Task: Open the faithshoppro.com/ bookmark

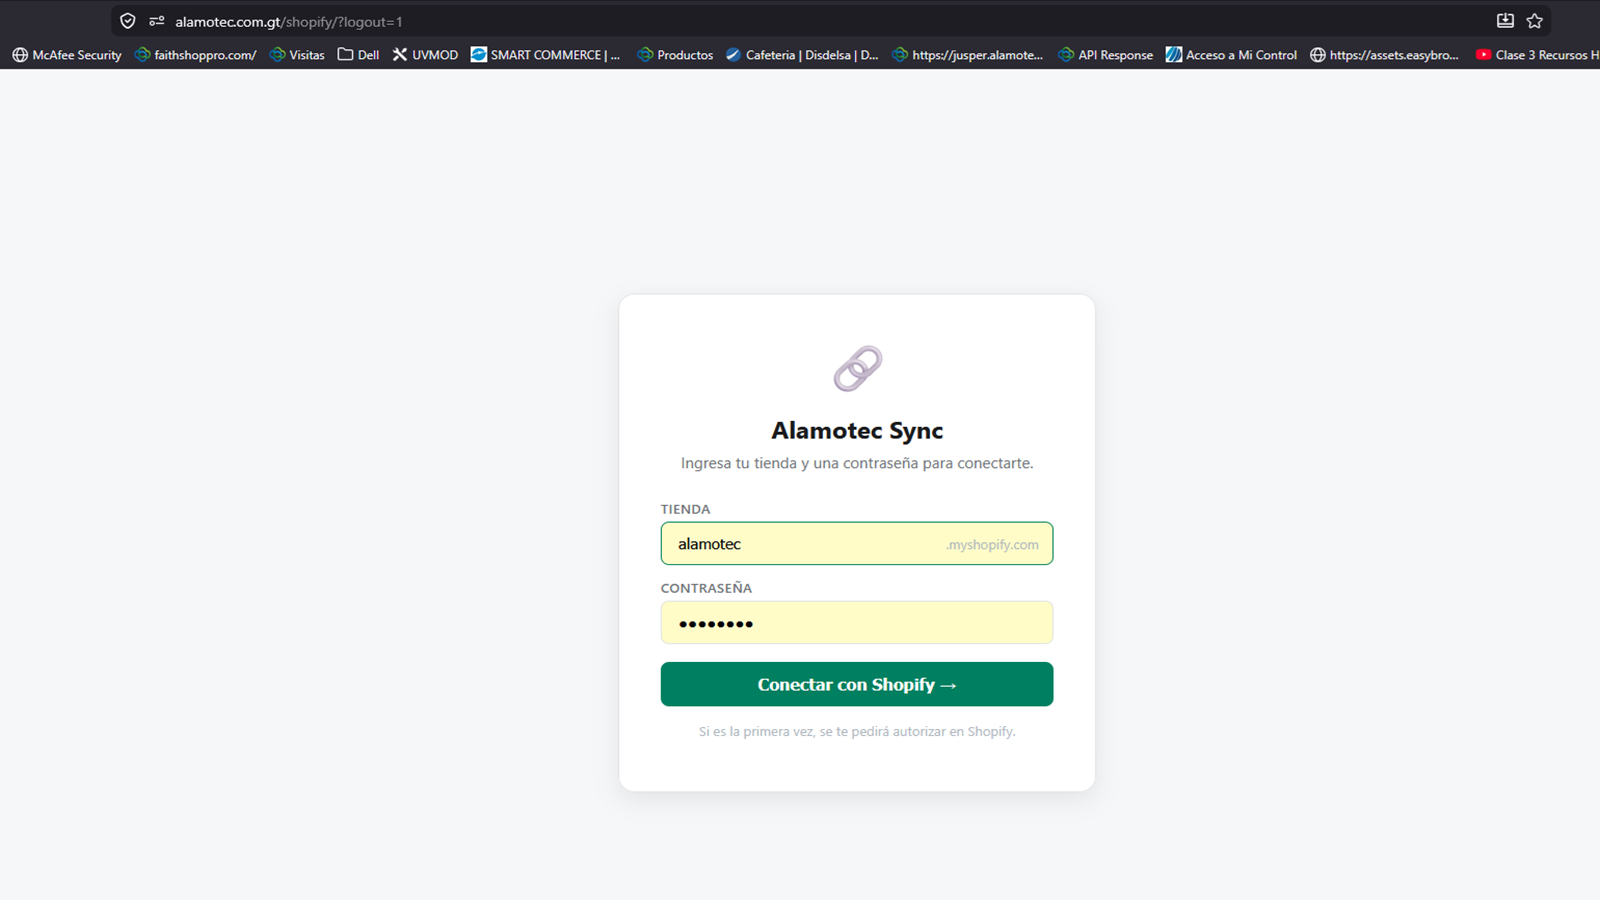Action: [196, 55]
